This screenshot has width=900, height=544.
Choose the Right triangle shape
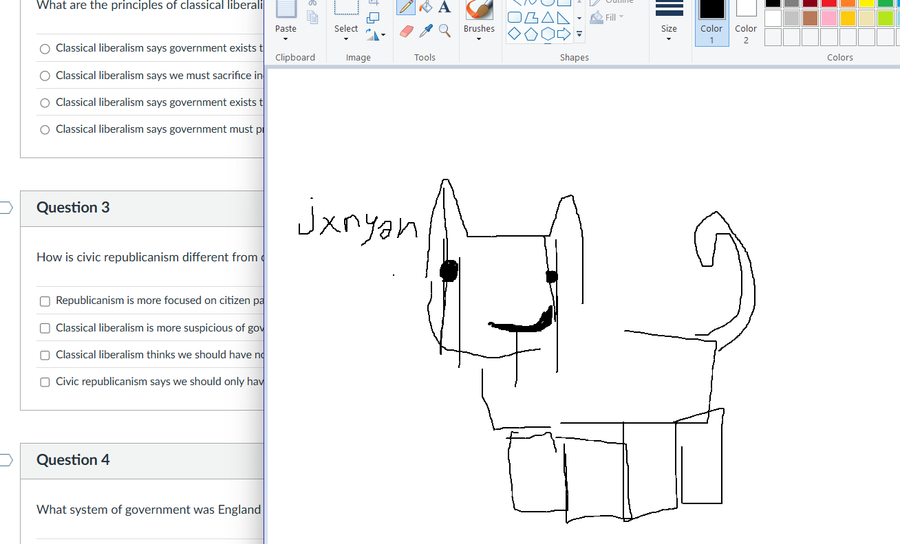(564, 18)
